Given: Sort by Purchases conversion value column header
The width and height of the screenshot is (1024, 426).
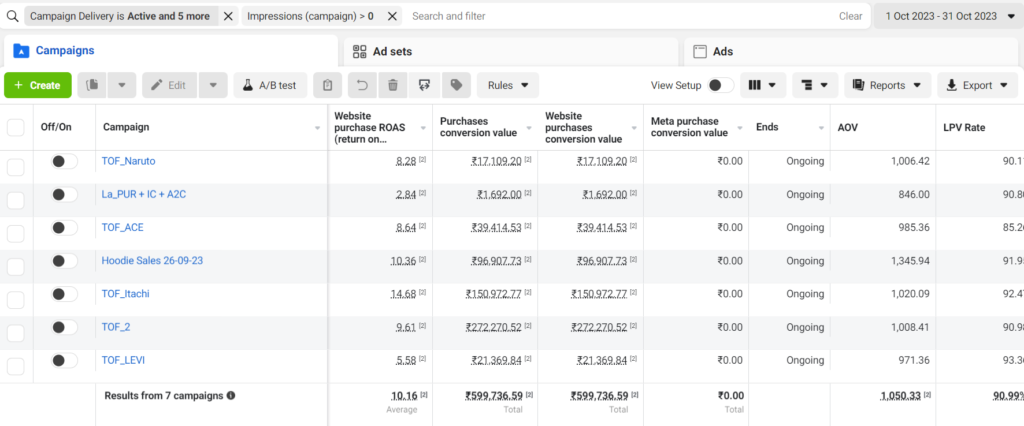Looking at the screenshot, I should pyautogui.click(x=485, y=127).
